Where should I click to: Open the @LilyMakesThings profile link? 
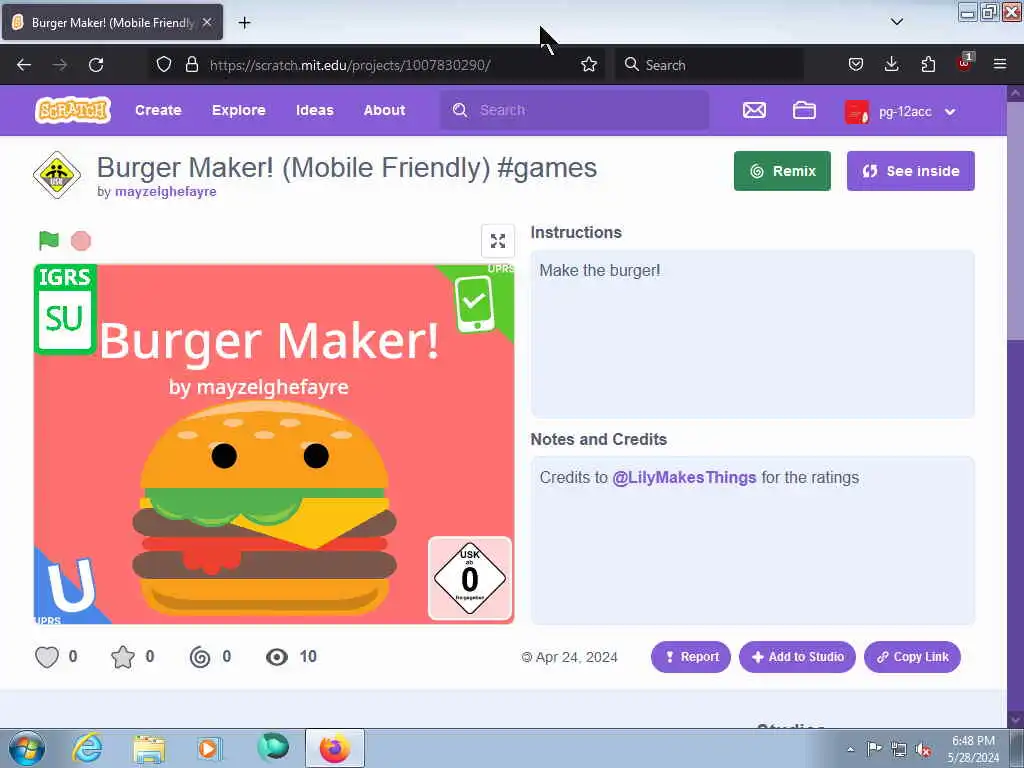684,477
